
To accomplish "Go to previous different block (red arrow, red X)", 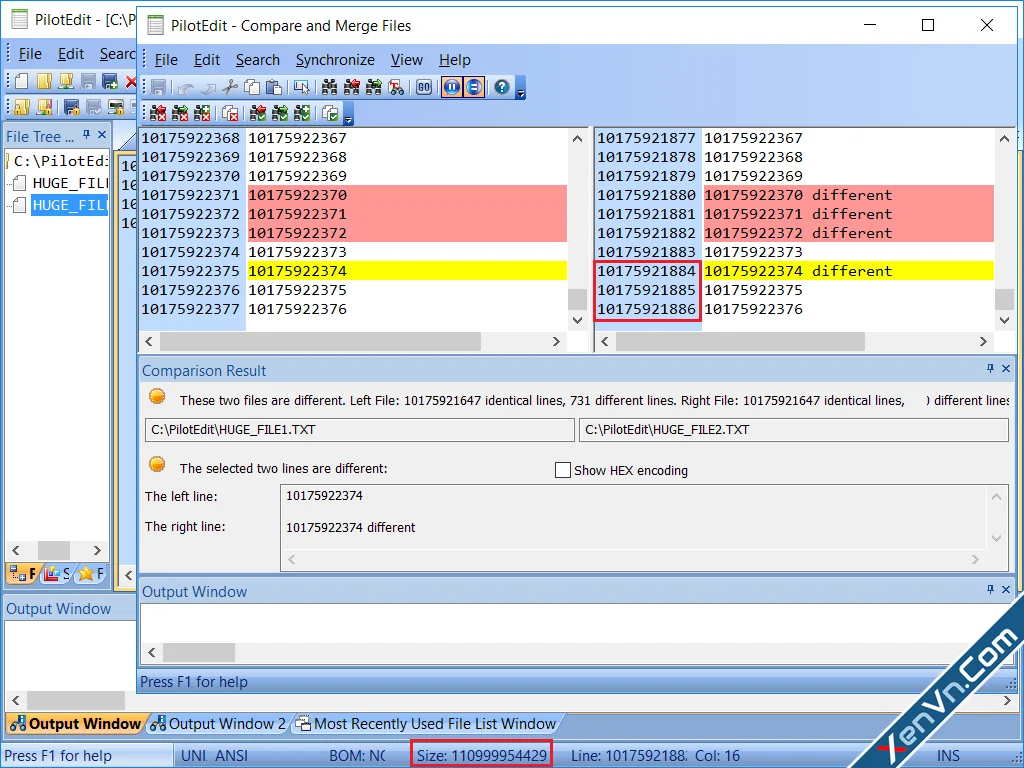I will coord(158,113).
